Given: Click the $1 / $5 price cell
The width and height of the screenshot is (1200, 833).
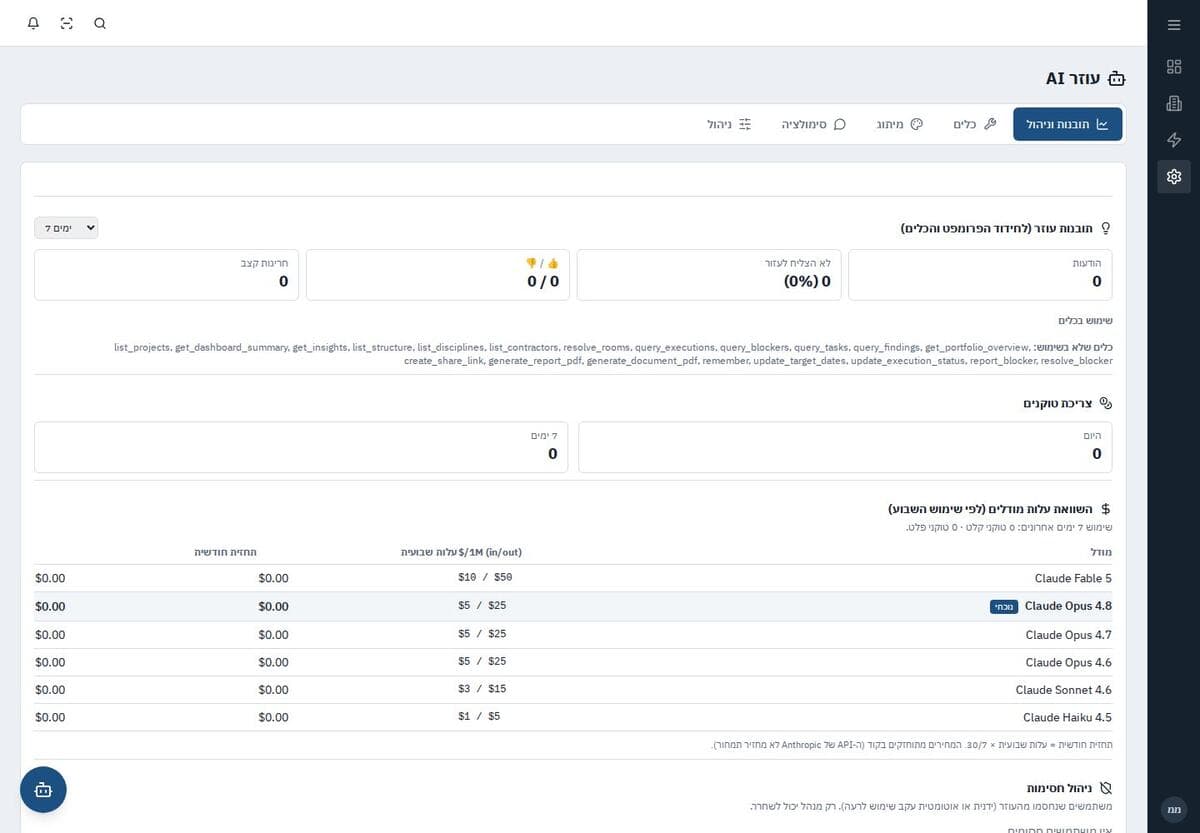Looking at the screenshot, I should (x=479, y=717).
